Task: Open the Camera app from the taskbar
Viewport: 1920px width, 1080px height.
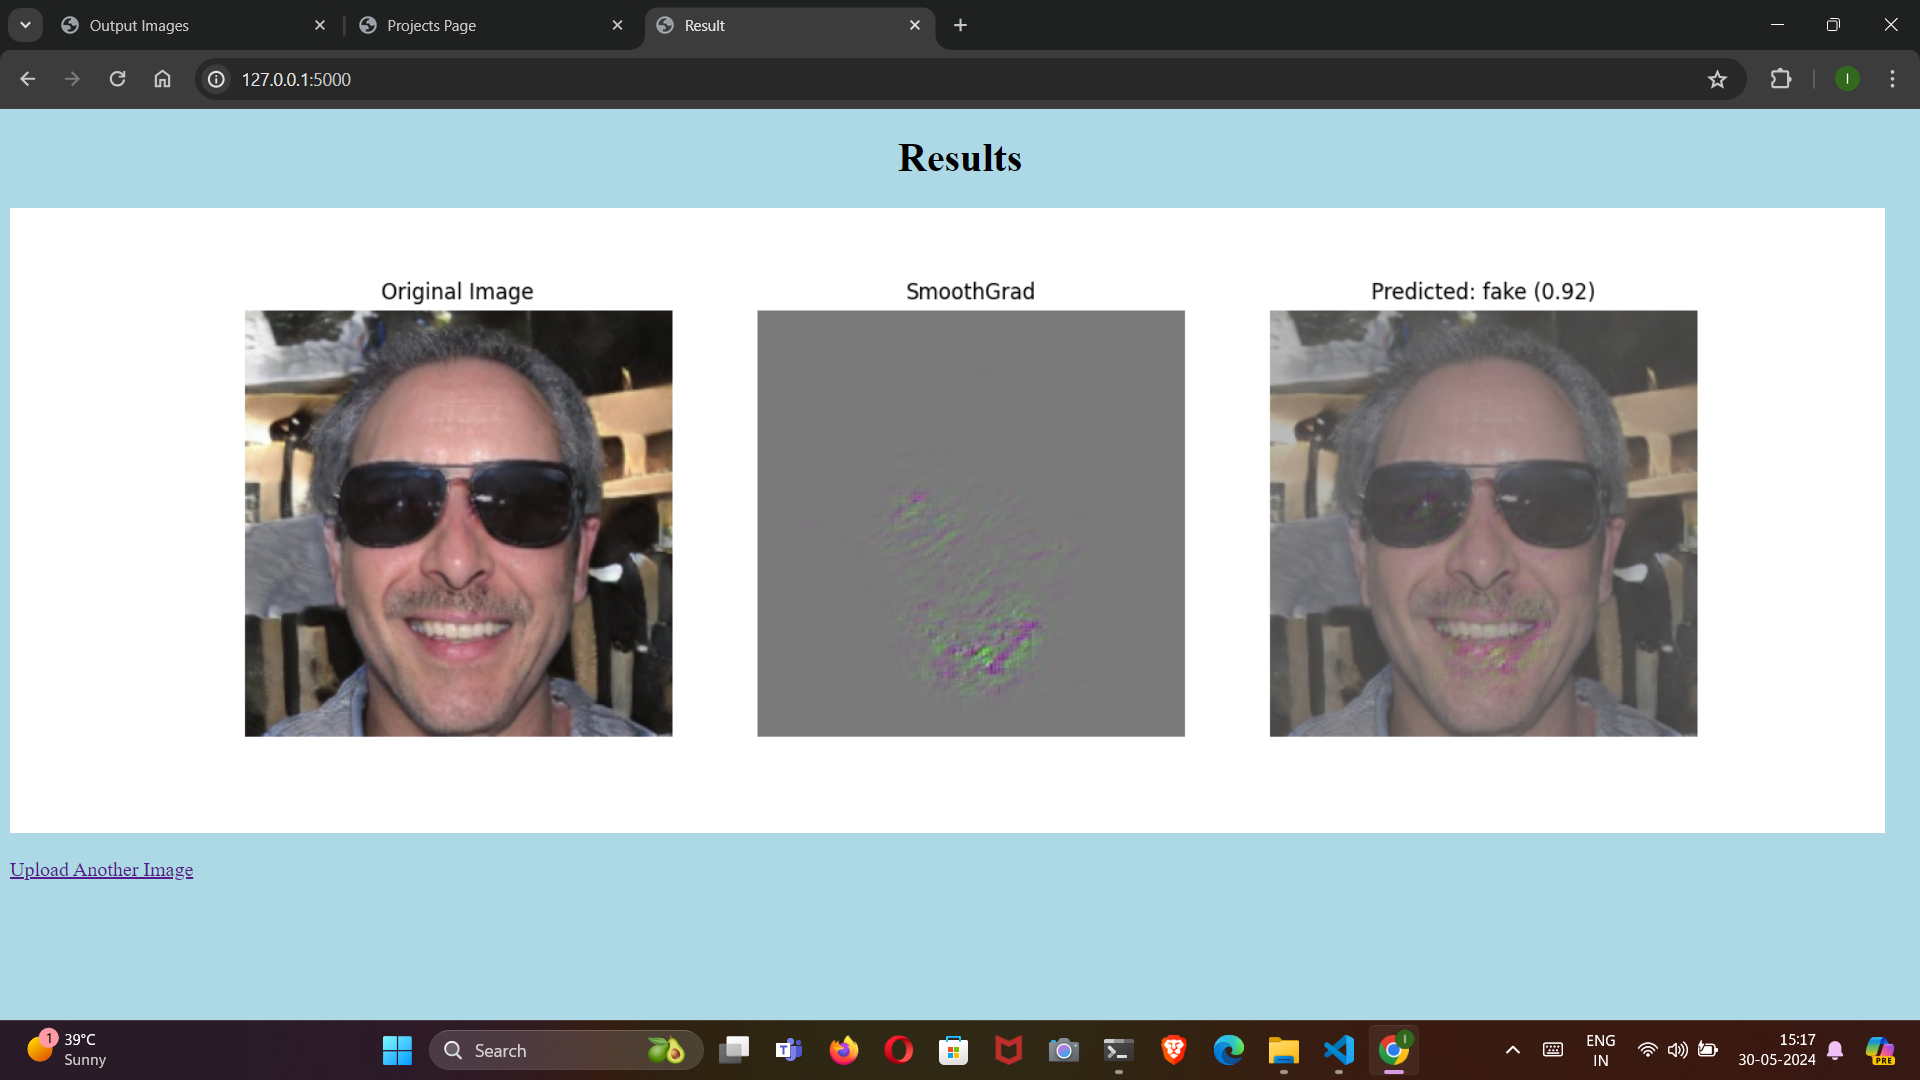Action: 1063,1050
